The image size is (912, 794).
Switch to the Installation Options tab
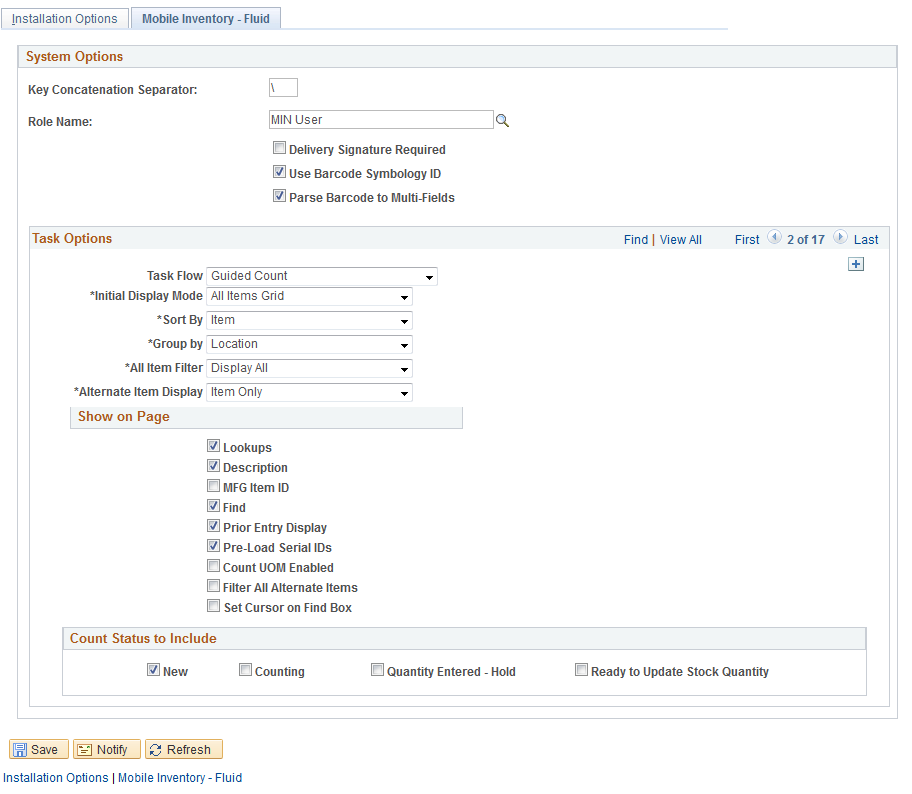[x=65, y=18]
